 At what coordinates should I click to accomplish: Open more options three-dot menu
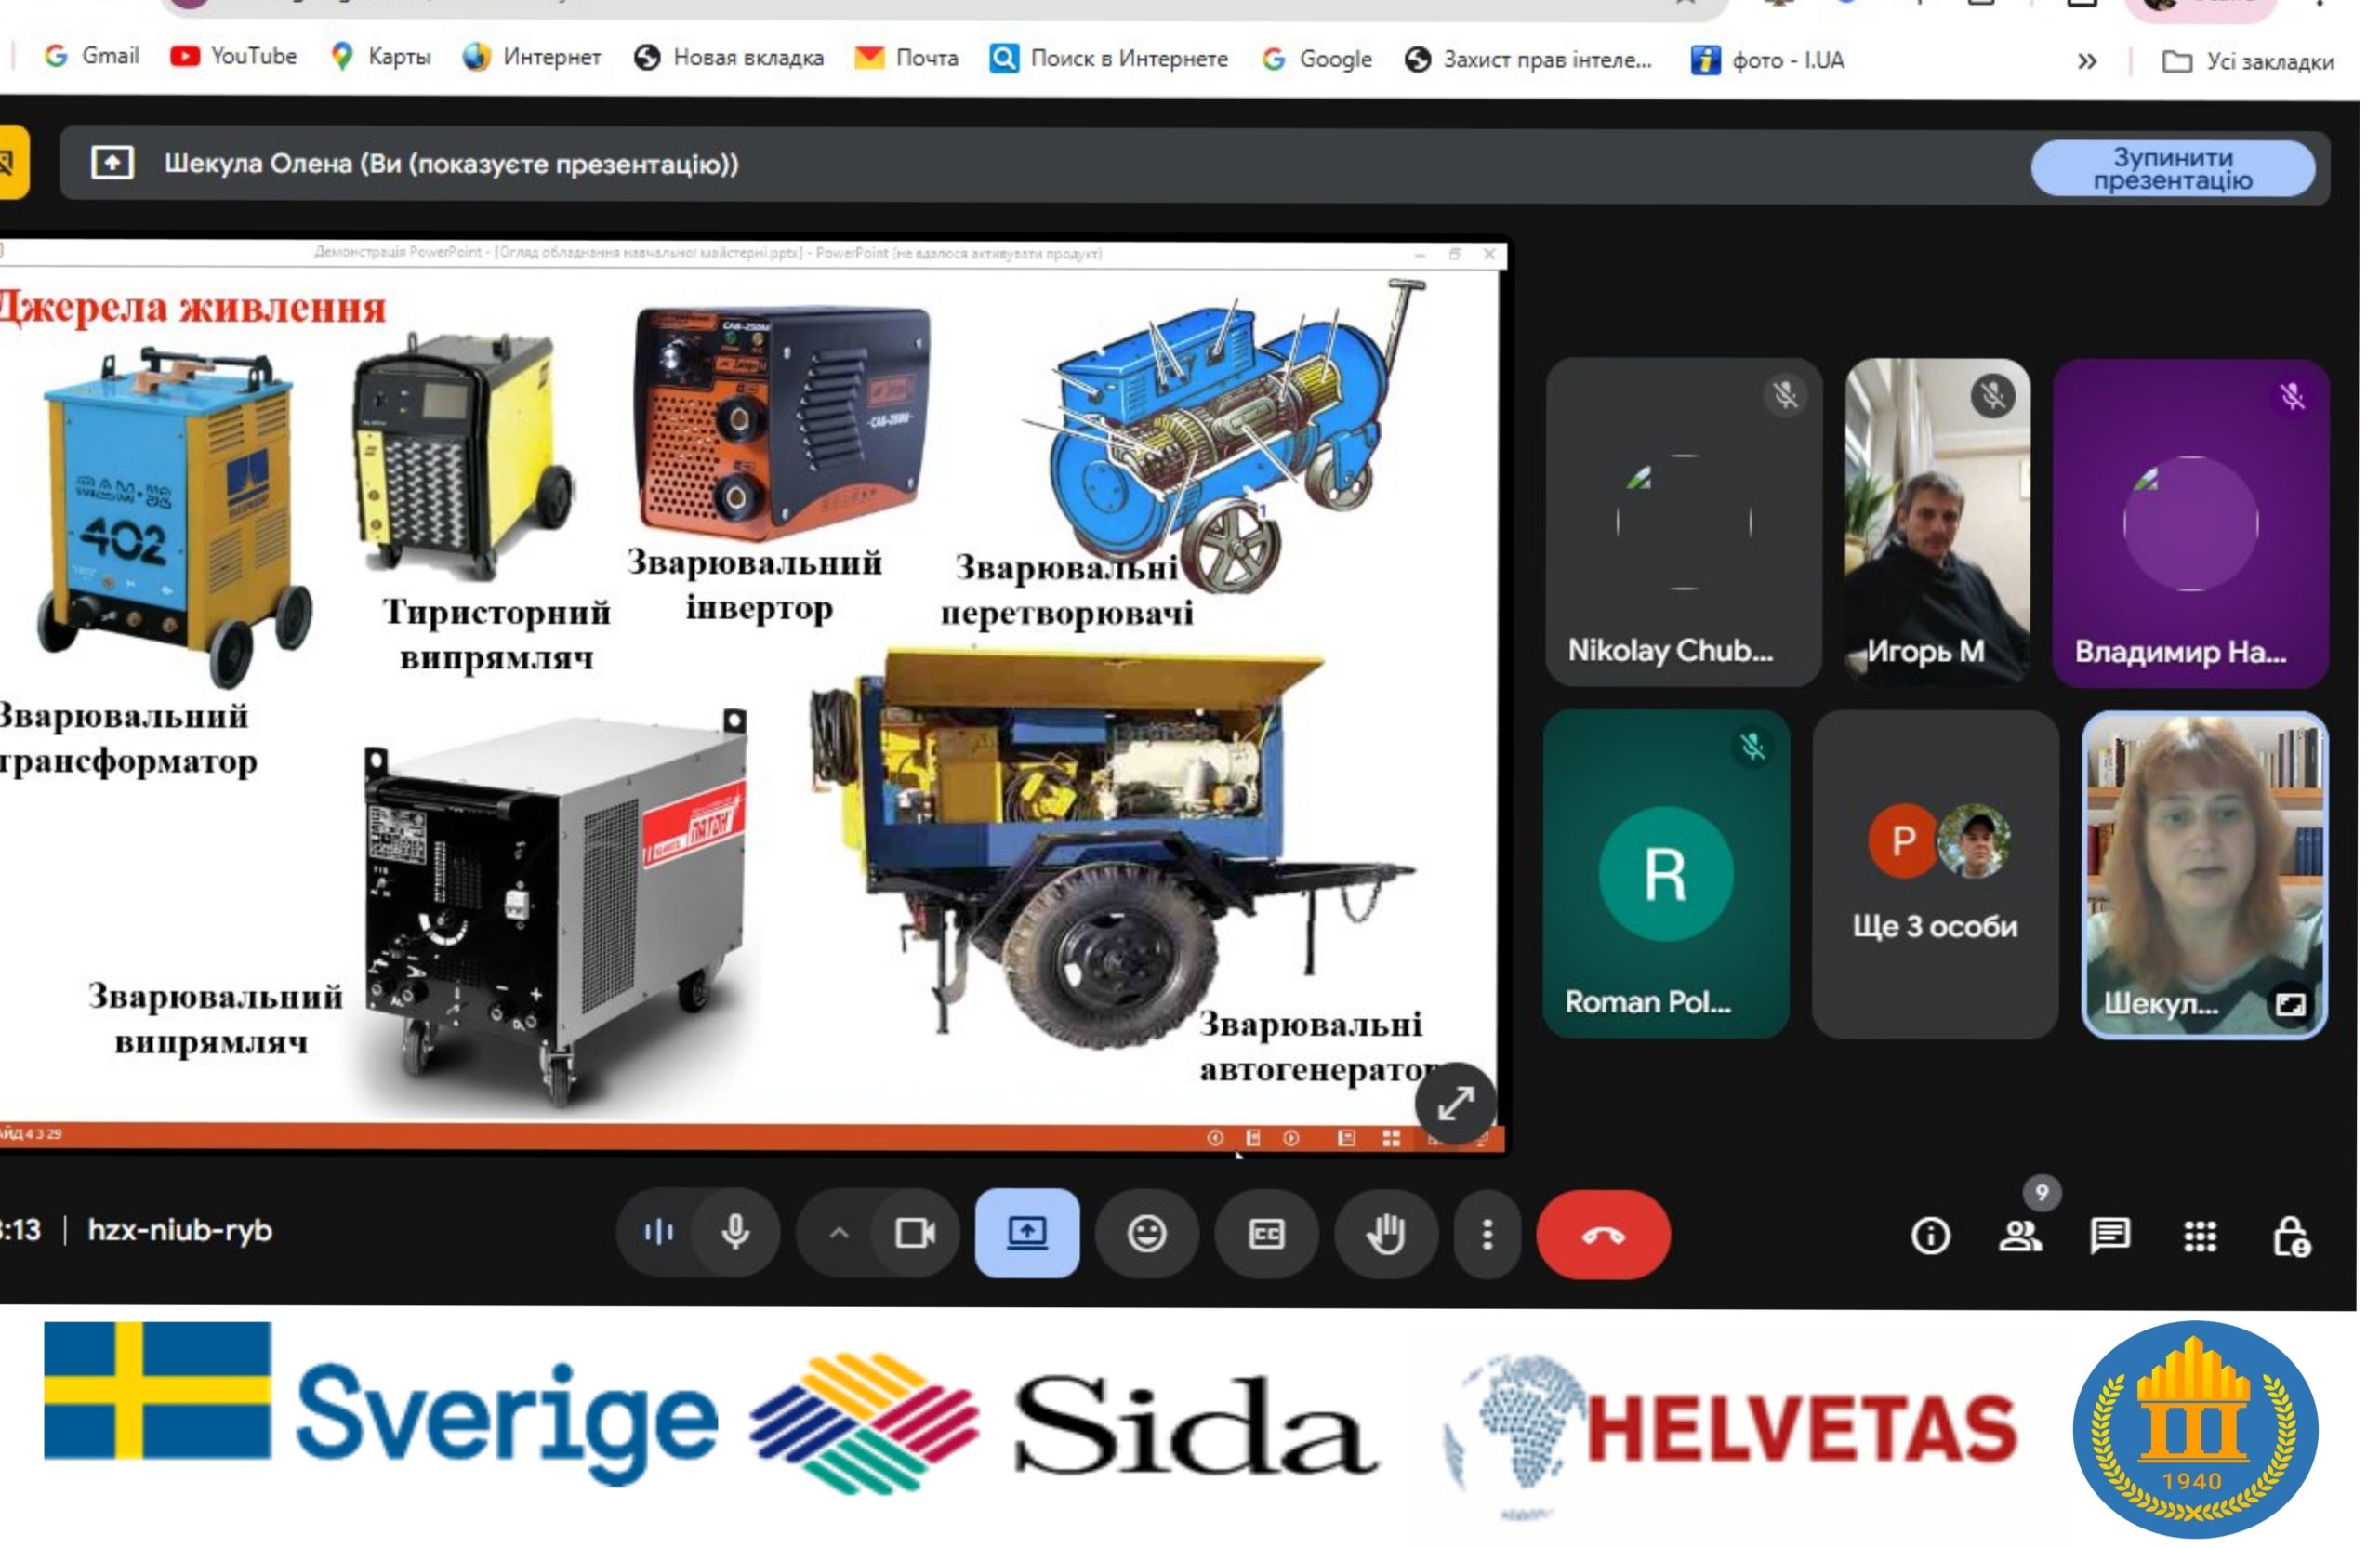(1487, 1233)
